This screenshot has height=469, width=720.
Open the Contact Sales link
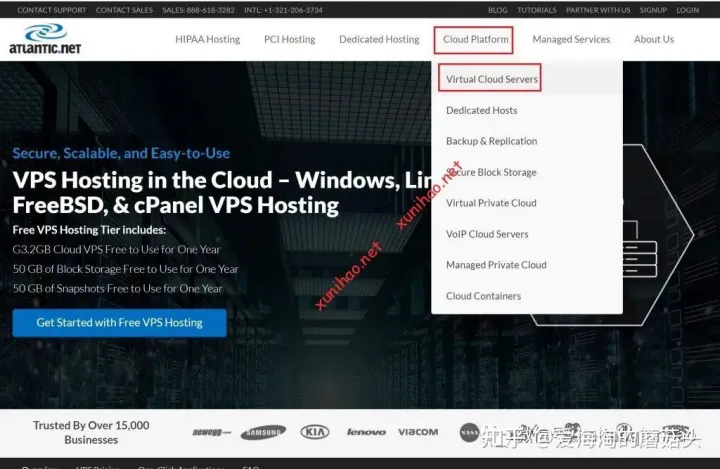[x=124, y=10]
